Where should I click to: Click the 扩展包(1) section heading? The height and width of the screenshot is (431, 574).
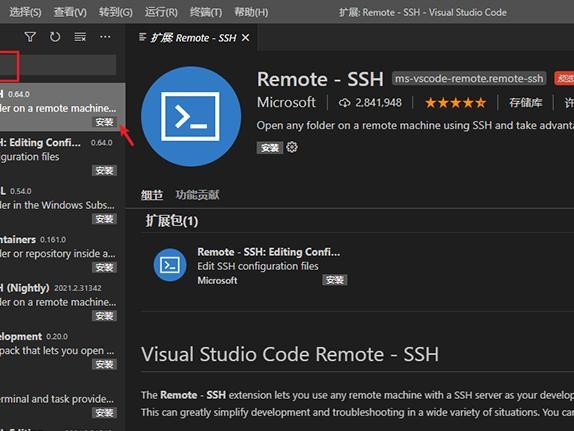pos(172,221)
